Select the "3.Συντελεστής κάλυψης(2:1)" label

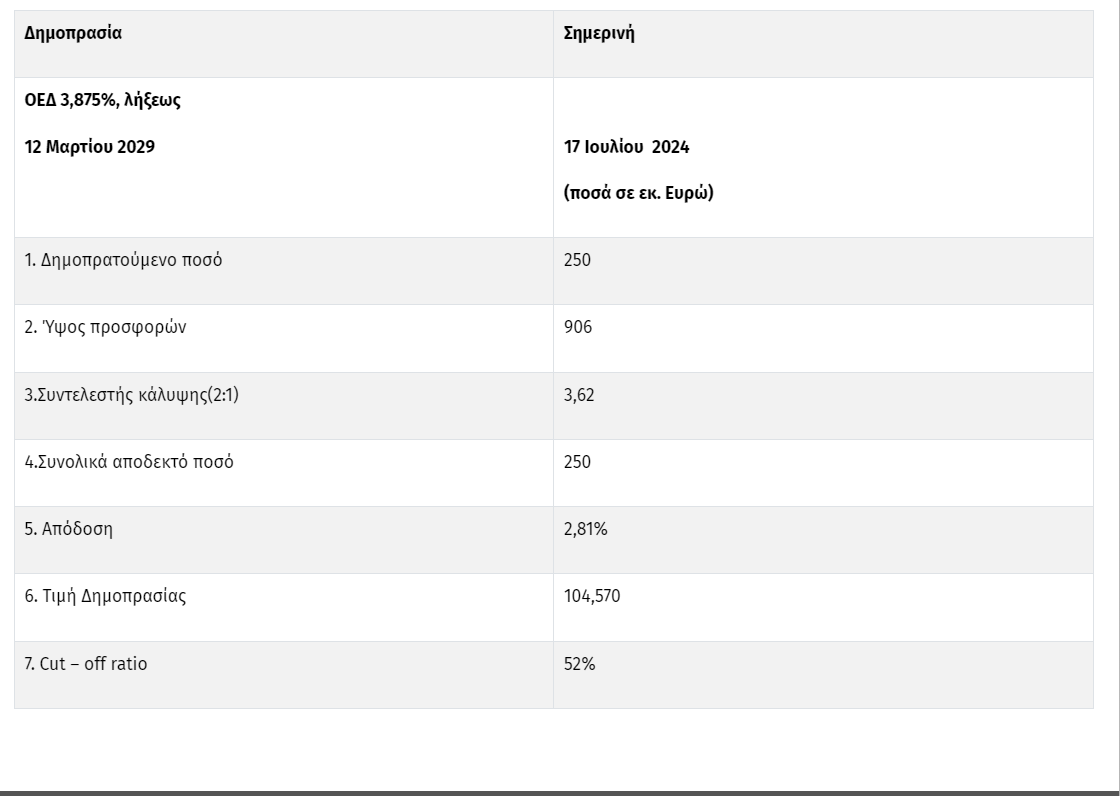pos(132,395)
